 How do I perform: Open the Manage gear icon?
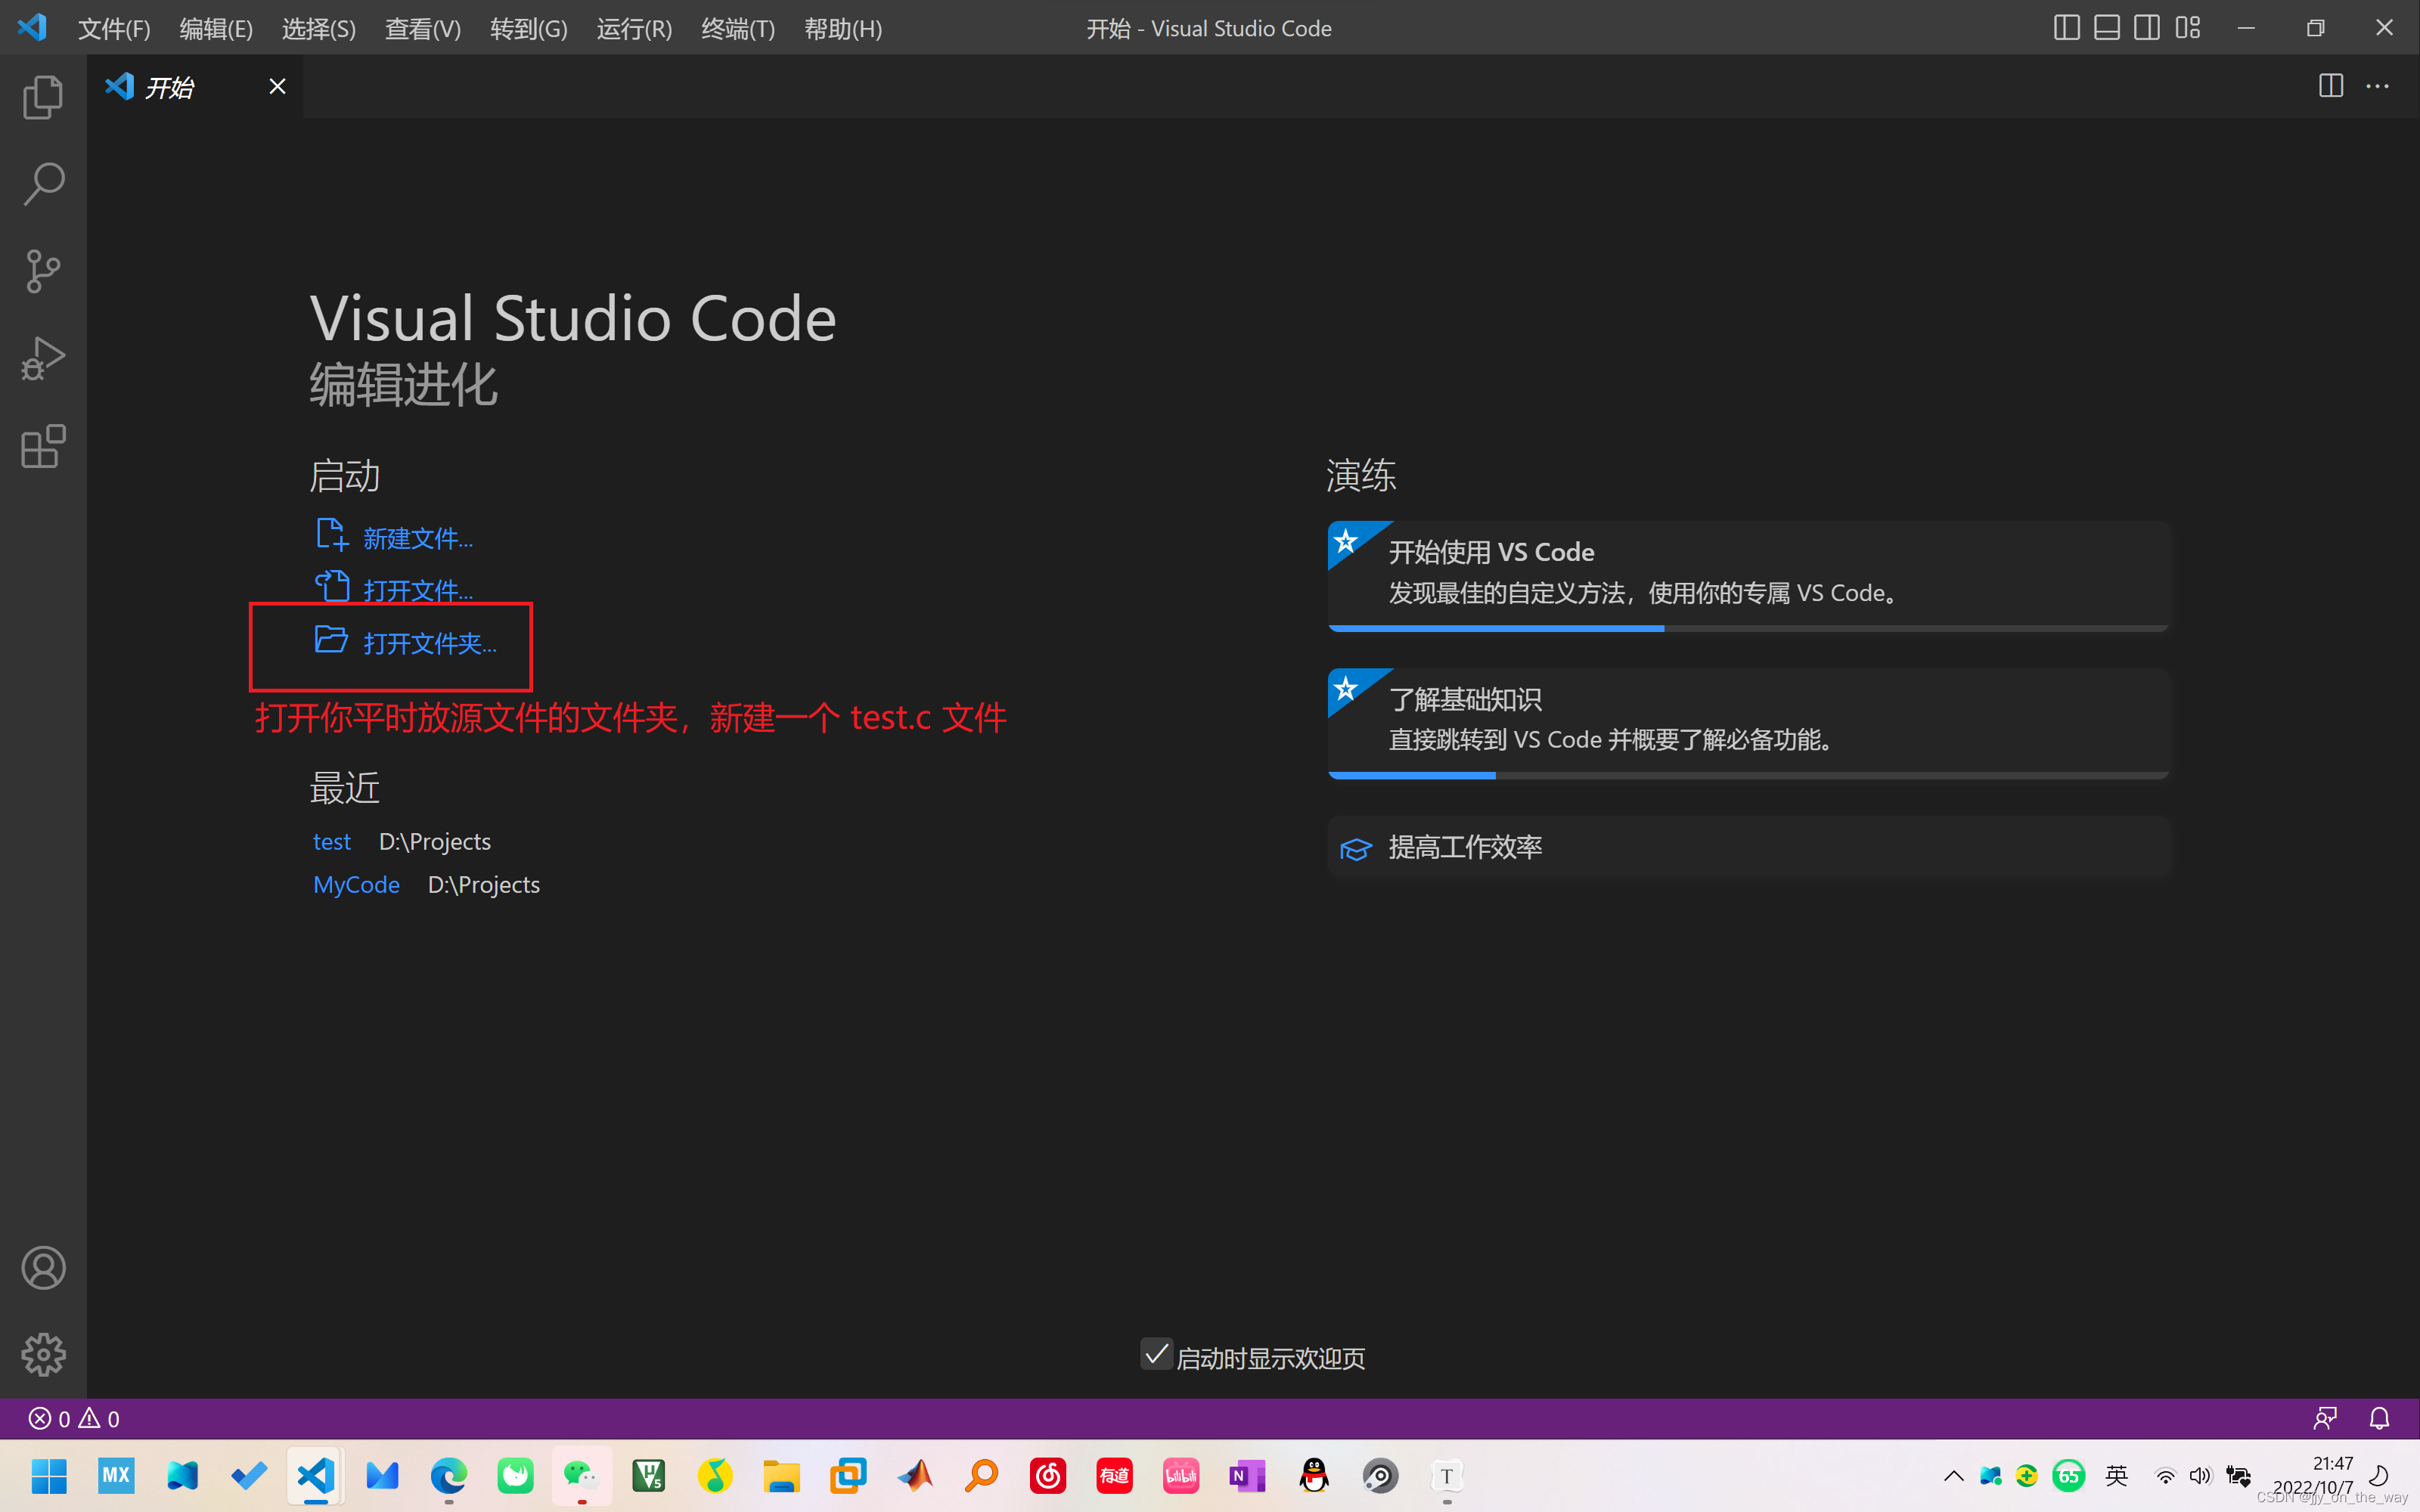(x=43, y=1355)
